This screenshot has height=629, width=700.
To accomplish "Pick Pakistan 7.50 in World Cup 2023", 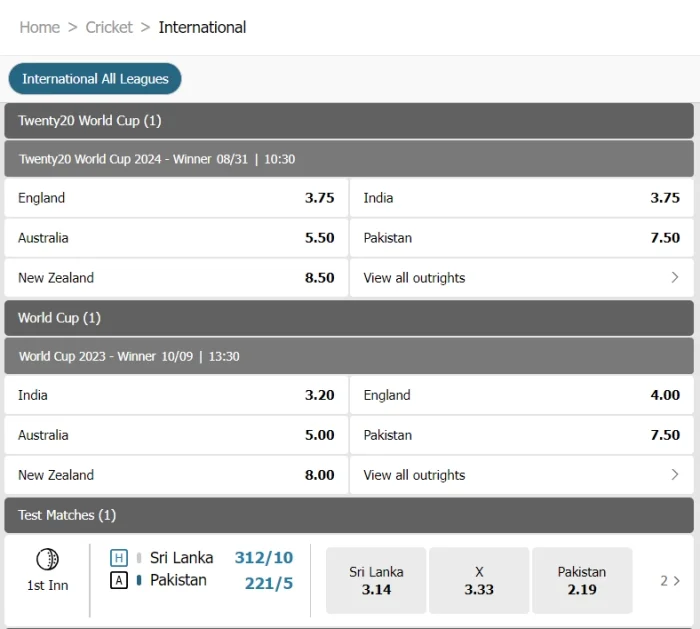I will [x=522, y=435].
